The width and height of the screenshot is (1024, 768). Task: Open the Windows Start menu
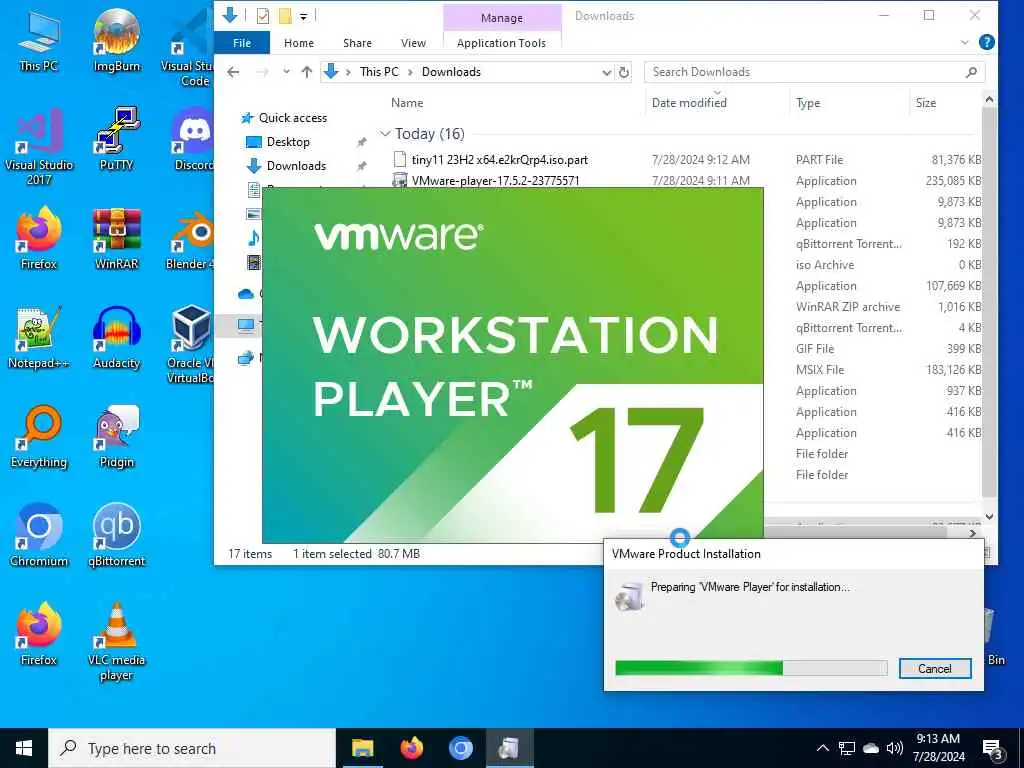(24, 748)
